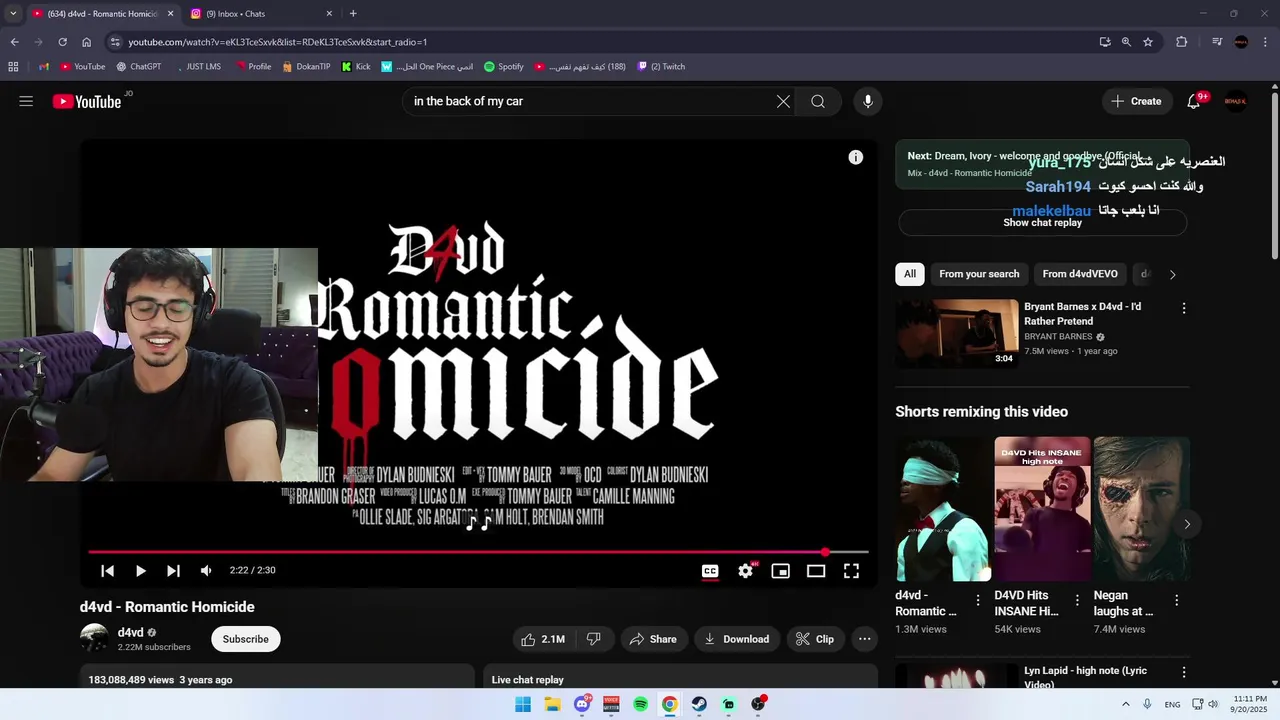
Task: Like the Romantic Homicide video
Action: (x=542, y=639)
